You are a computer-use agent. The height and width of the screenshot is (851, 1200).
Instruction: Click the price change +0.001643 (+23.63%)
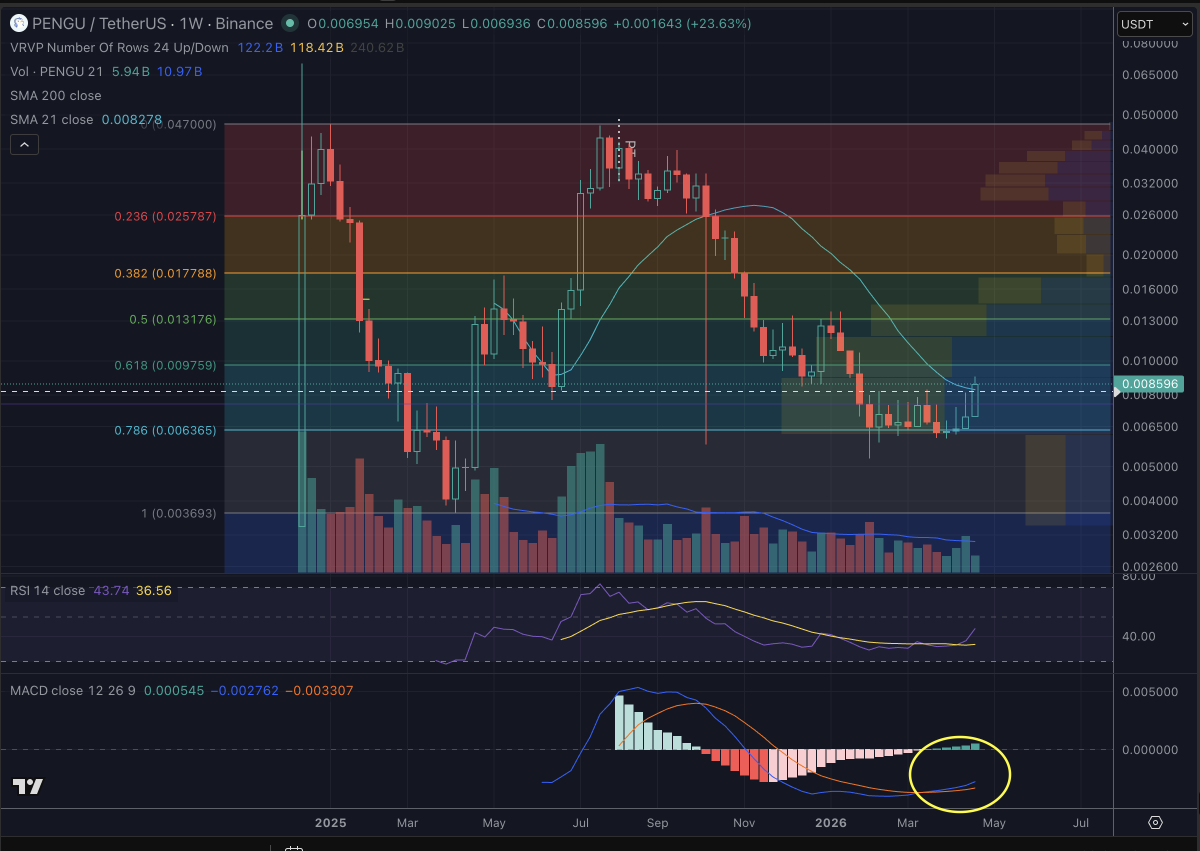(x=680, y=23)
